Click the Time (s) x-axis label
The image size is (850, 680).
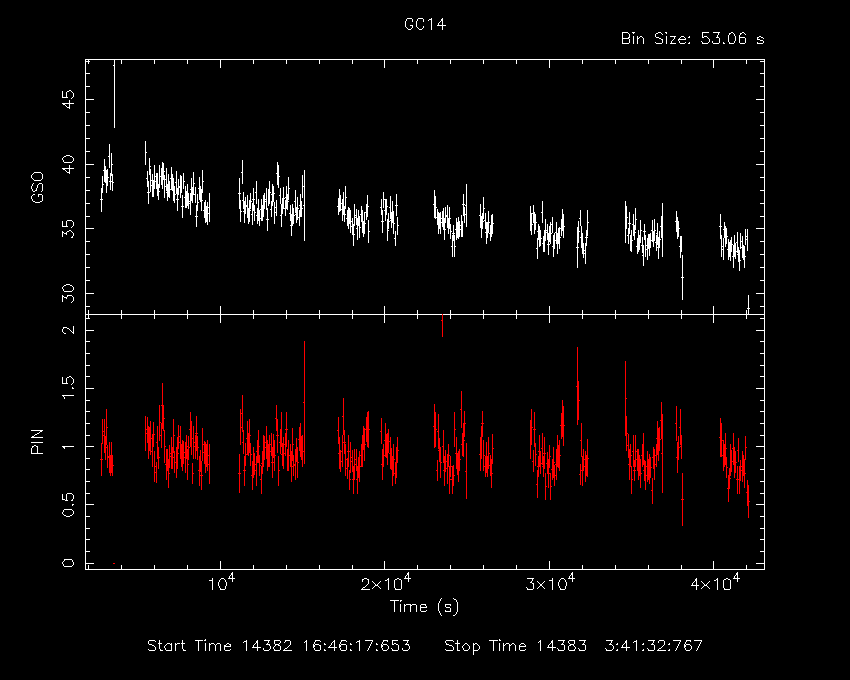coord(424,606)
